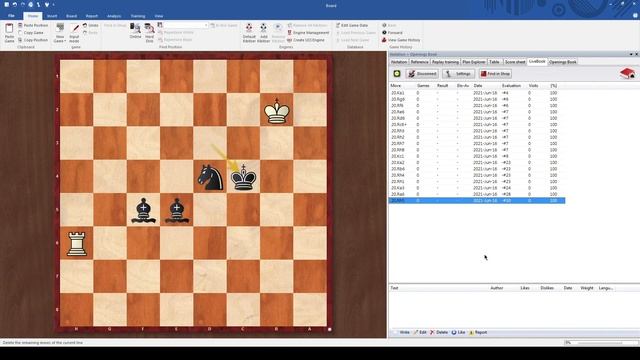Switch to the View ribbon tab
The width and height of the screenshot is (640, 360).
(159, 16)
